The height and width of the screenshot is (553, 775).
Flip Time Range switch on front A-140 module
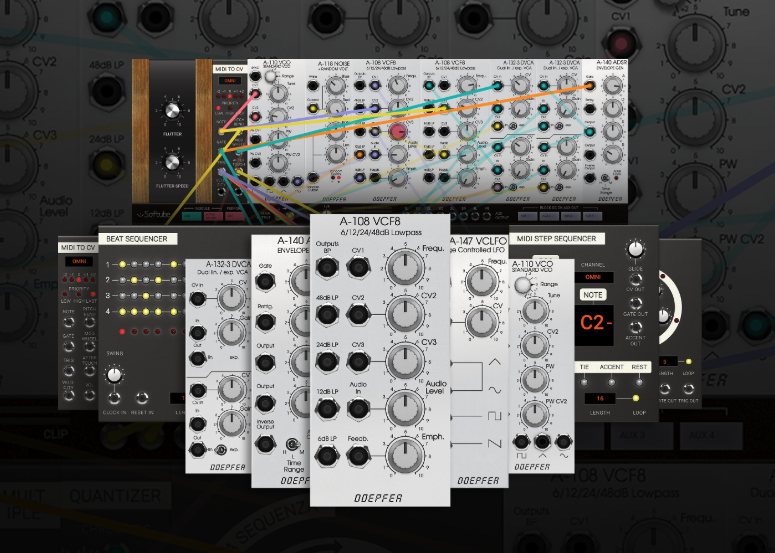[293, 444]
